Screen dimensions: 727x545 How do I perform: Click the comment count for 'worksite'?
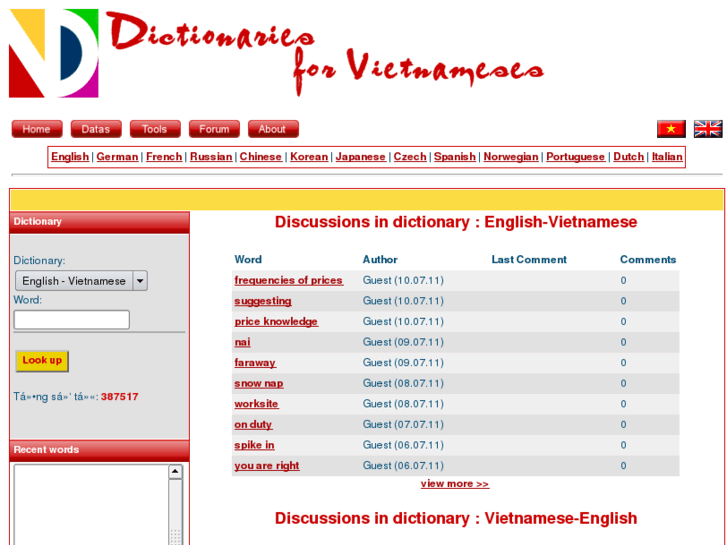623,404
